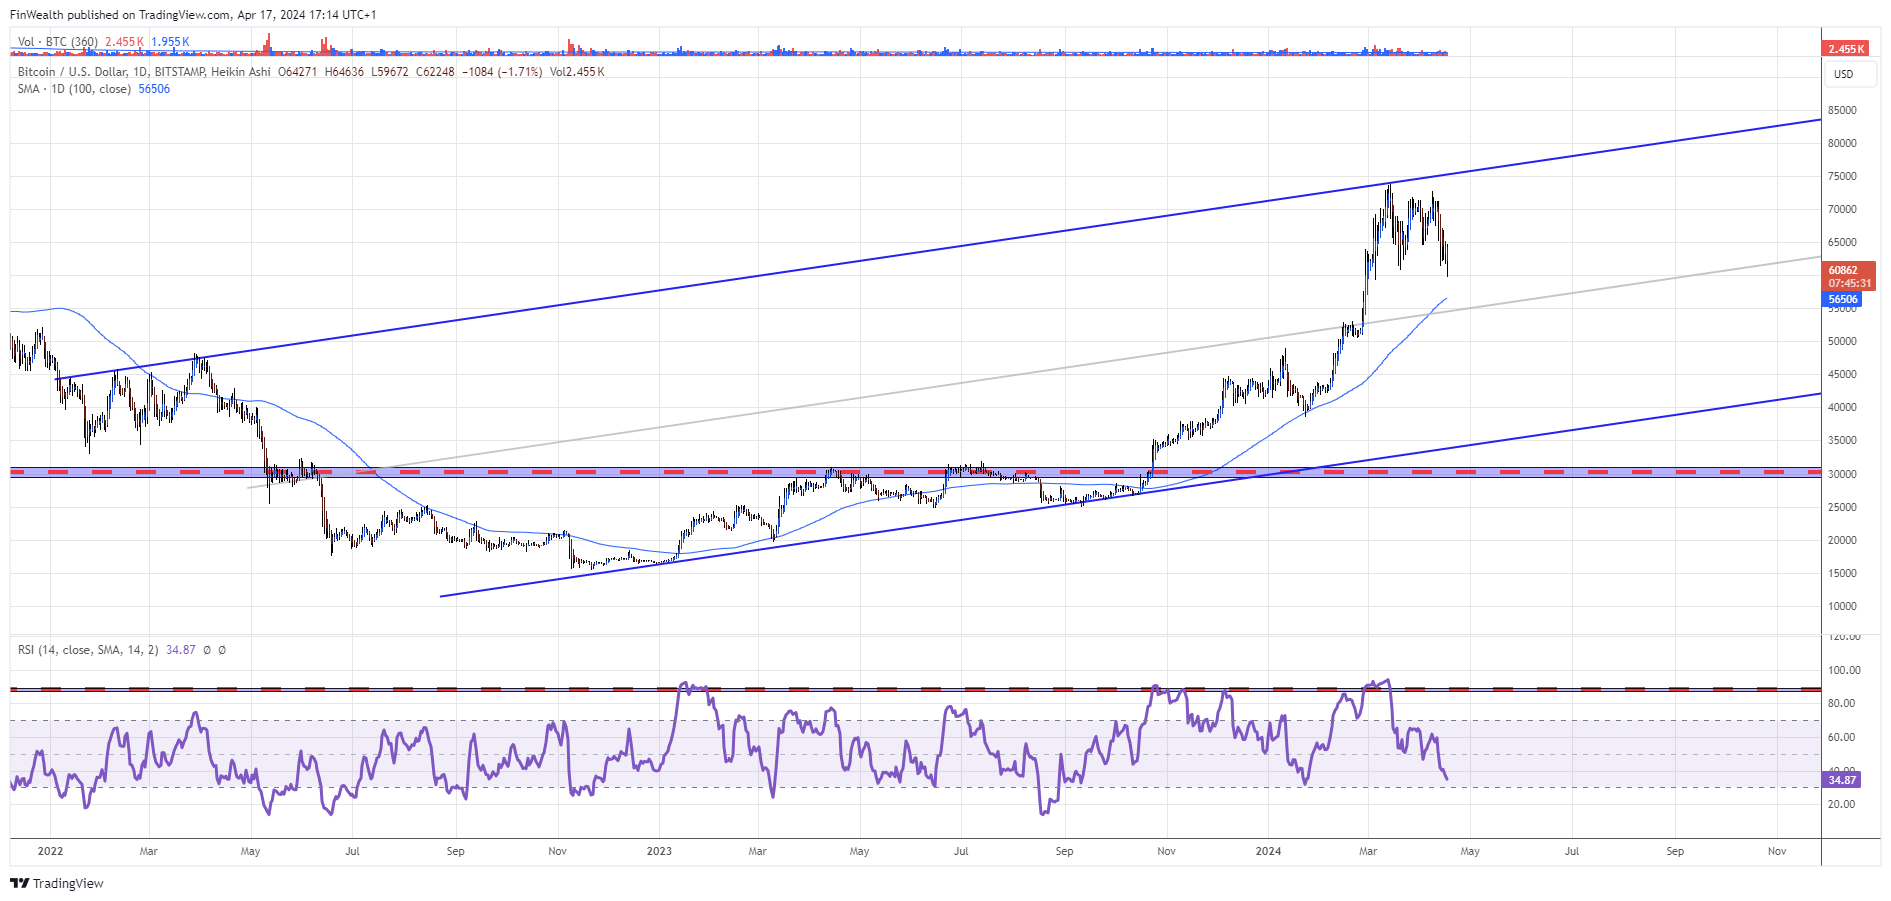This screenshot has width=1891, height=901.
Task: Click the red 2.455K value in the volume legend
Action: click(125, 42)
